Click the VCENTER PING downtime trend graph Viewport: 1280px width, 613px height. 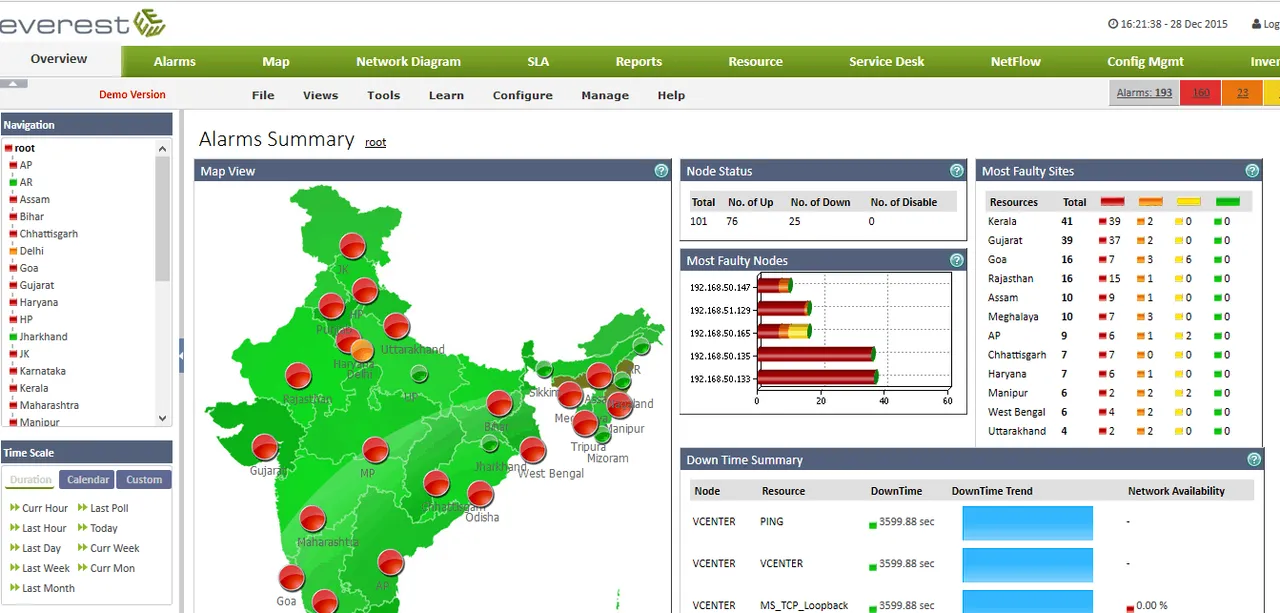point(1028,523)
